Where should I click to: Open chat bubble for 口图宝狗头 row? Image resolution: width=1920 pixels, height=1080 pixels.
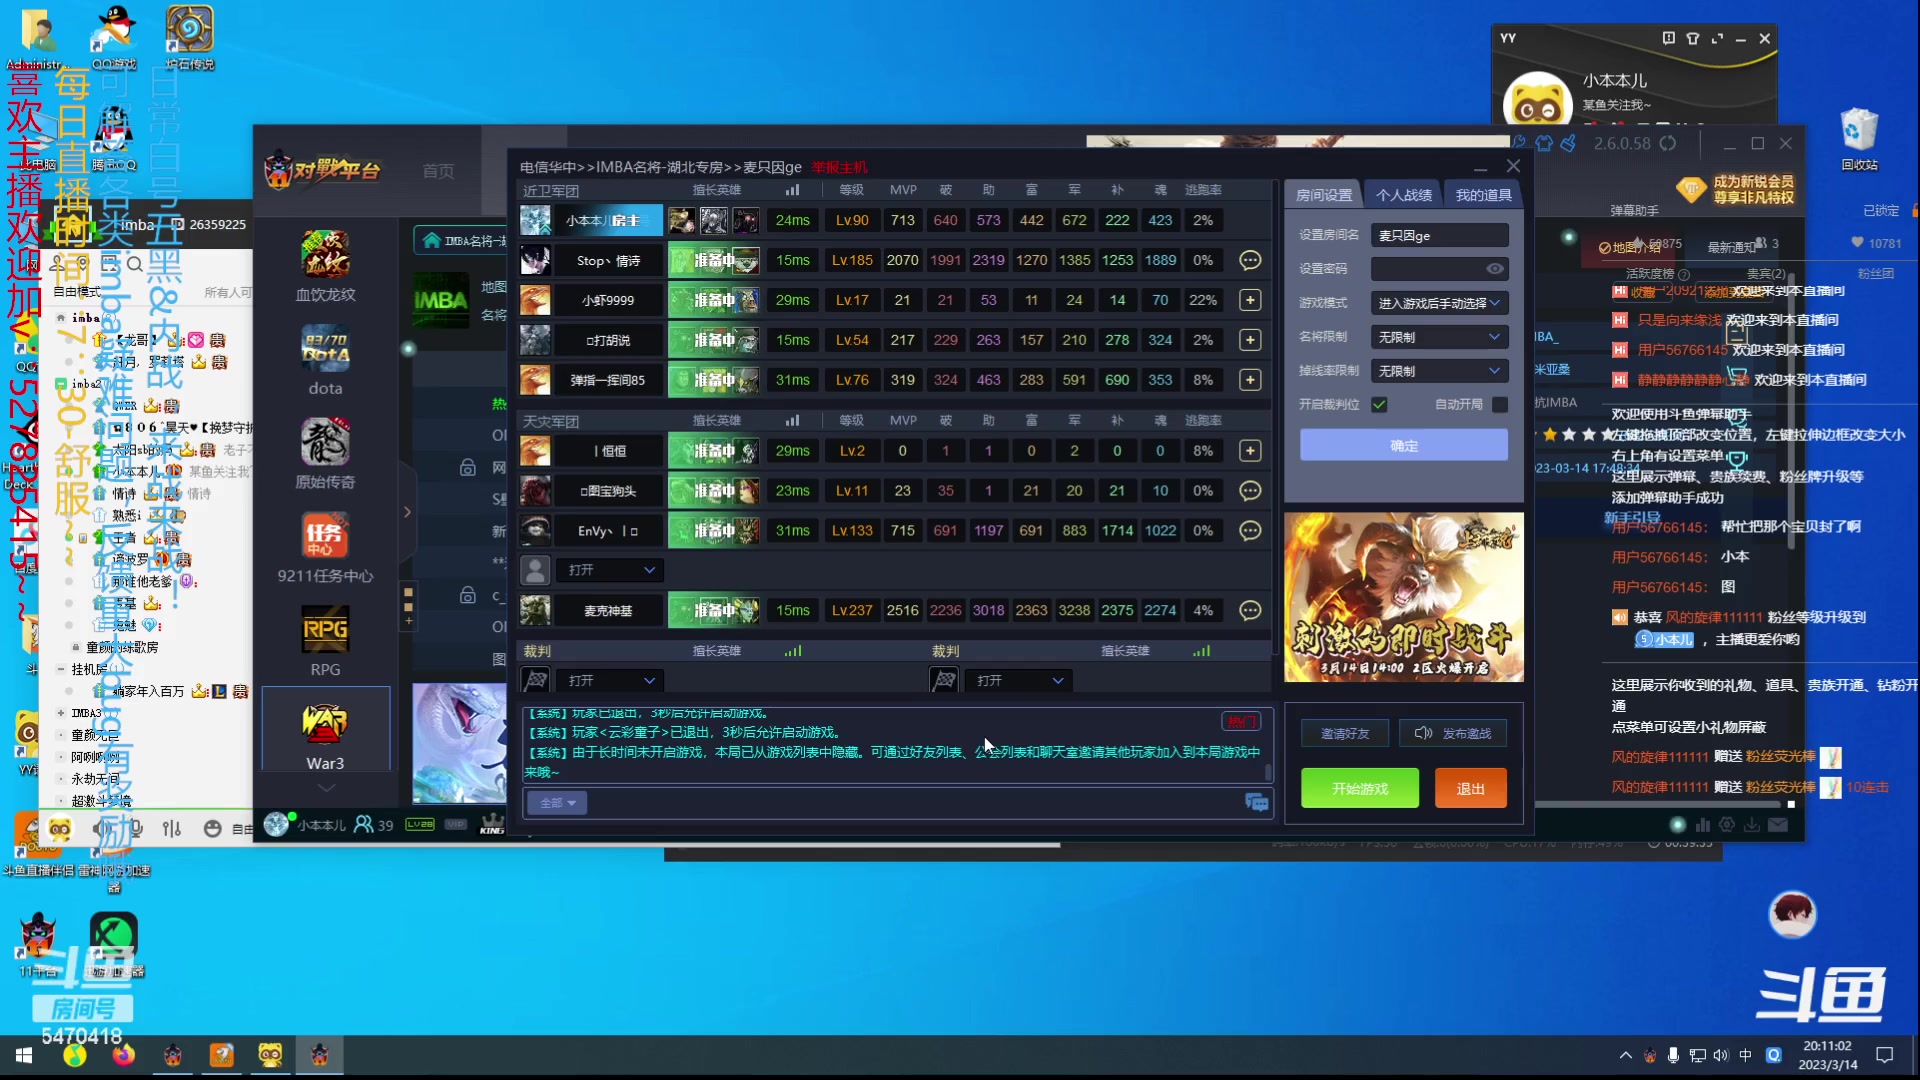[1250, 491]
